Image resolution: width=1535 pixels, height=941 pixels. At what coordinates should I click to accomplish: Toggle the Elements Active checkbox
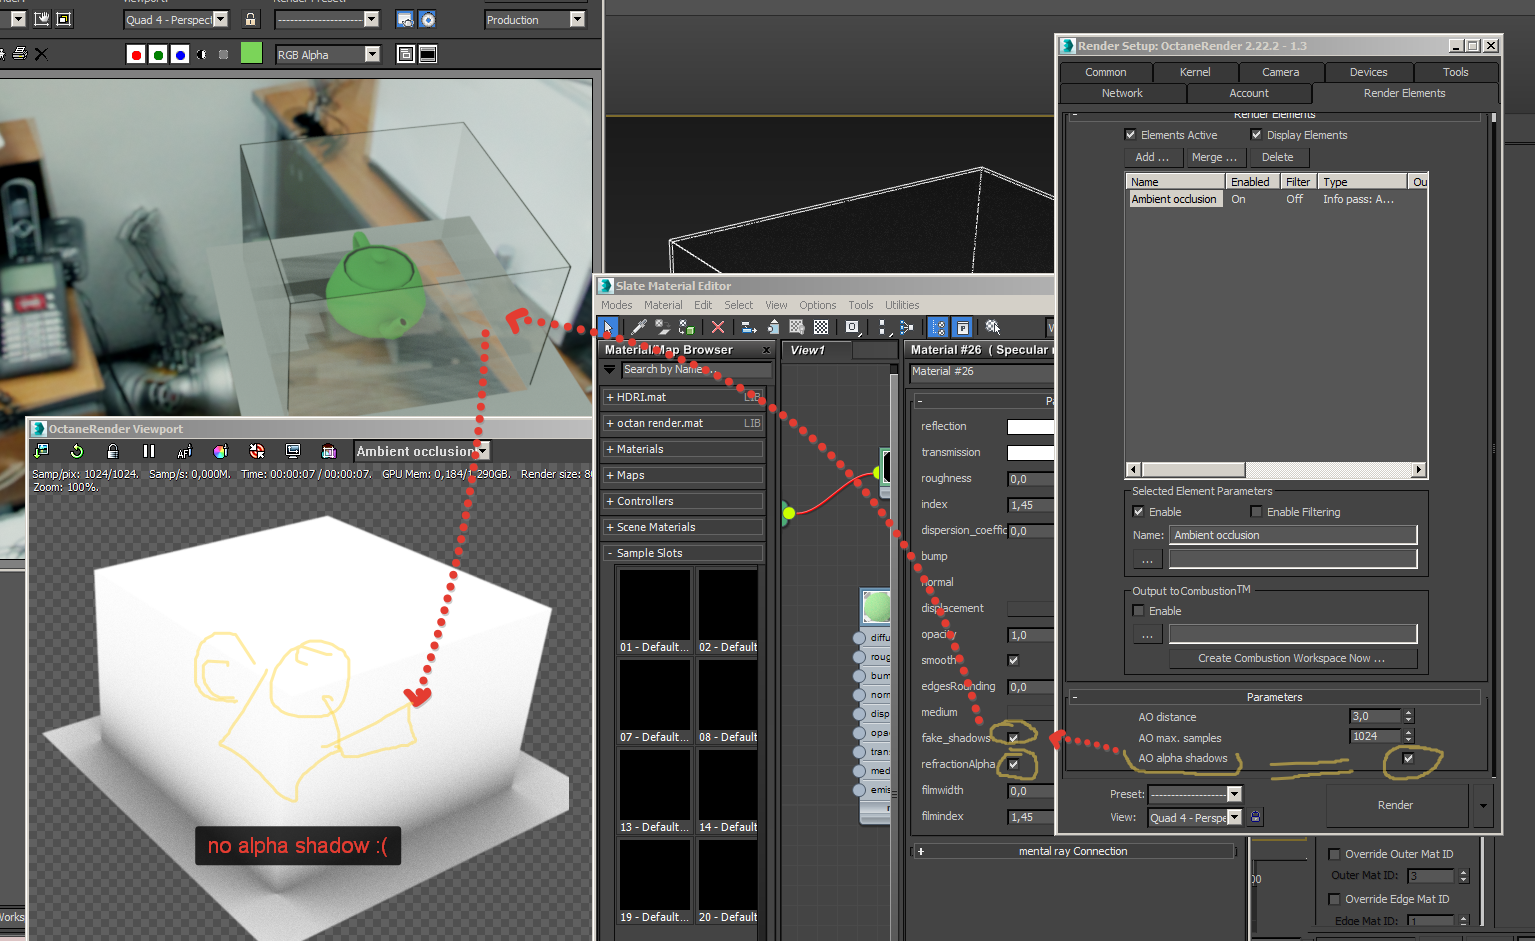pyautogui.click(x=1130, y=135)
